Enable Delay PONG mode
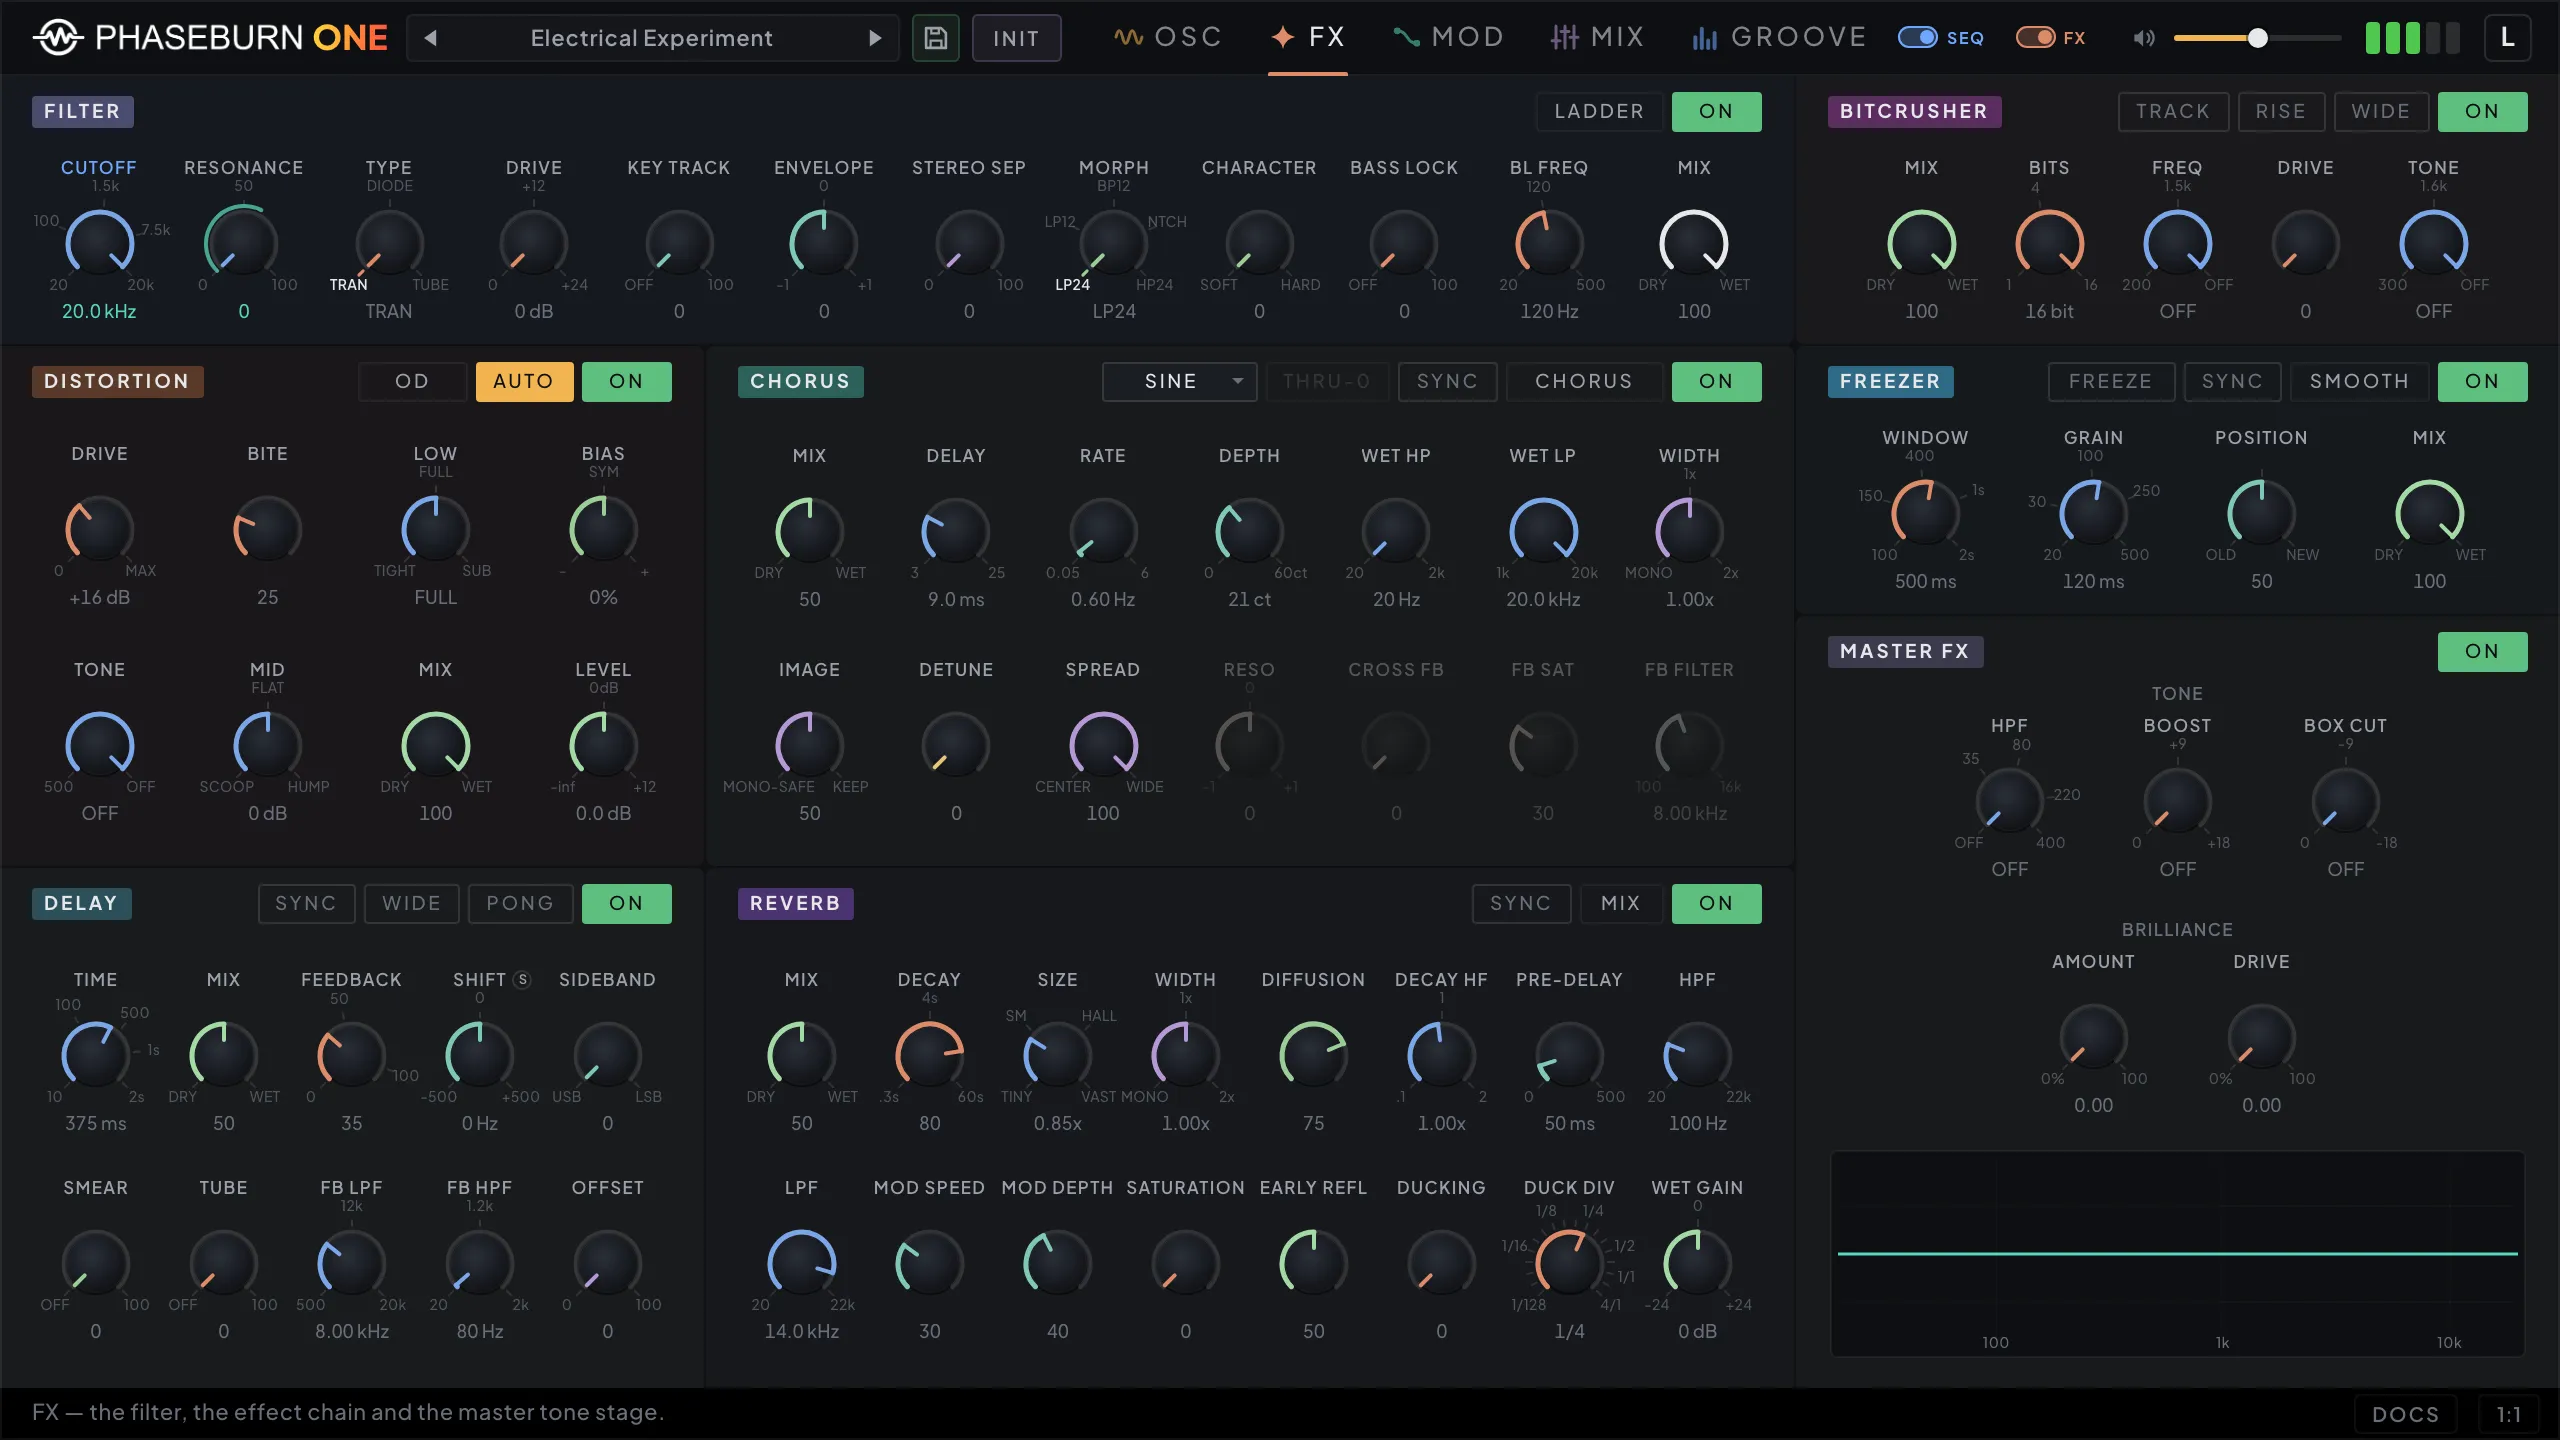This screenshot has width=2560, height=1440. (x=520, y=903)
